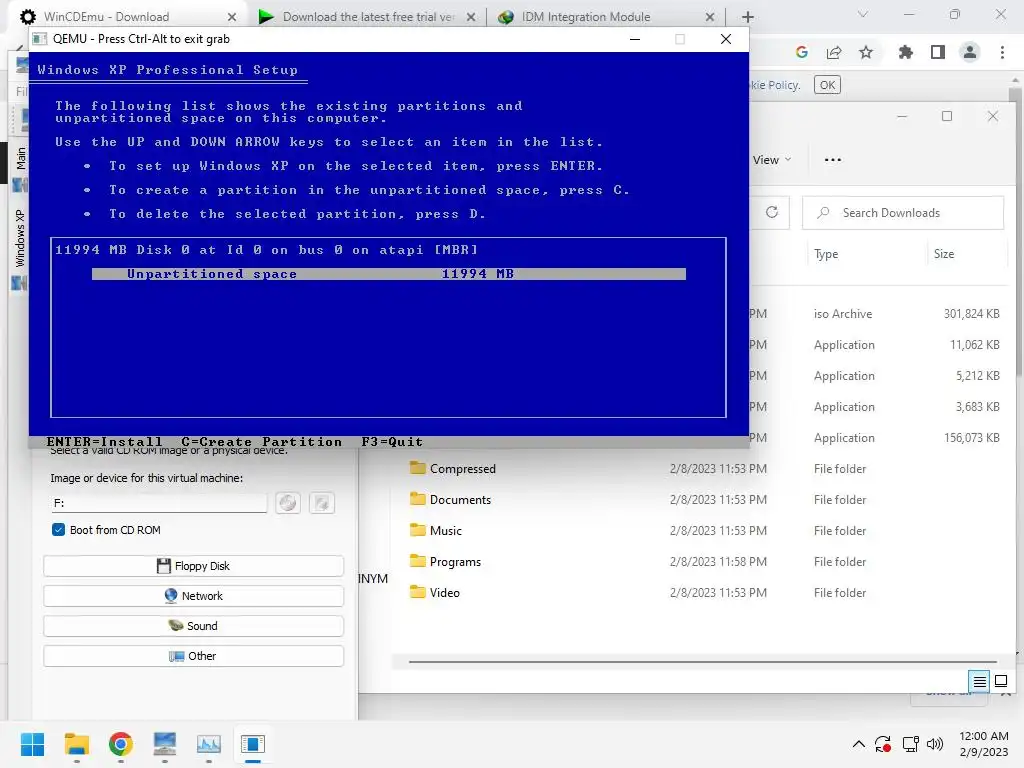The width and height of the screenshot is (1024, 768).
Task: Open the volume speaker tray icon
Action: tap(935, 744)
